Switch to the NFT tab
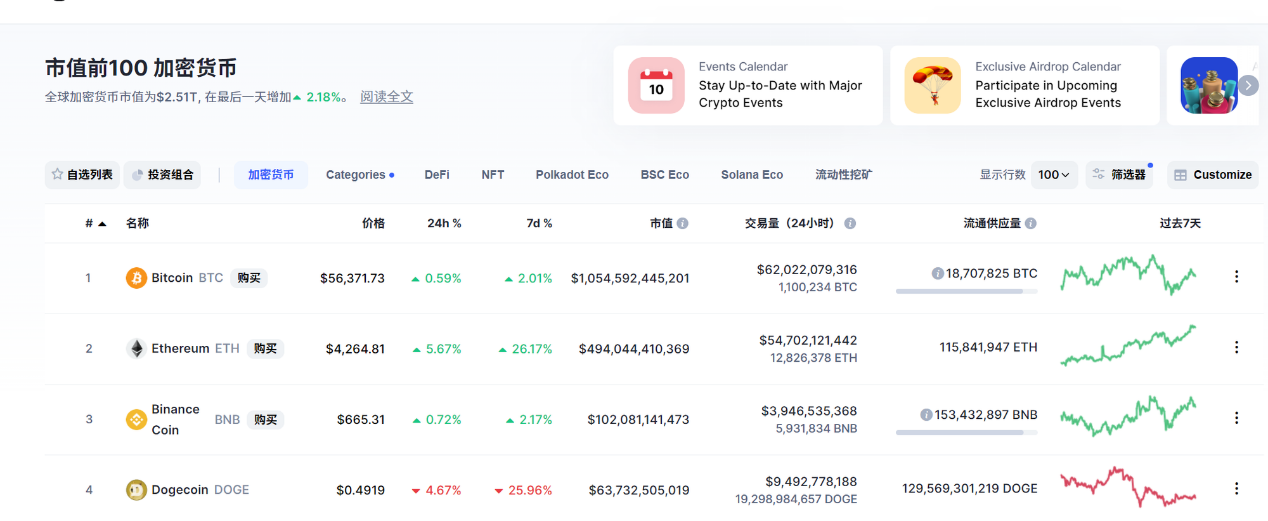The image size is (1268, 521). [x=493, y=175]
